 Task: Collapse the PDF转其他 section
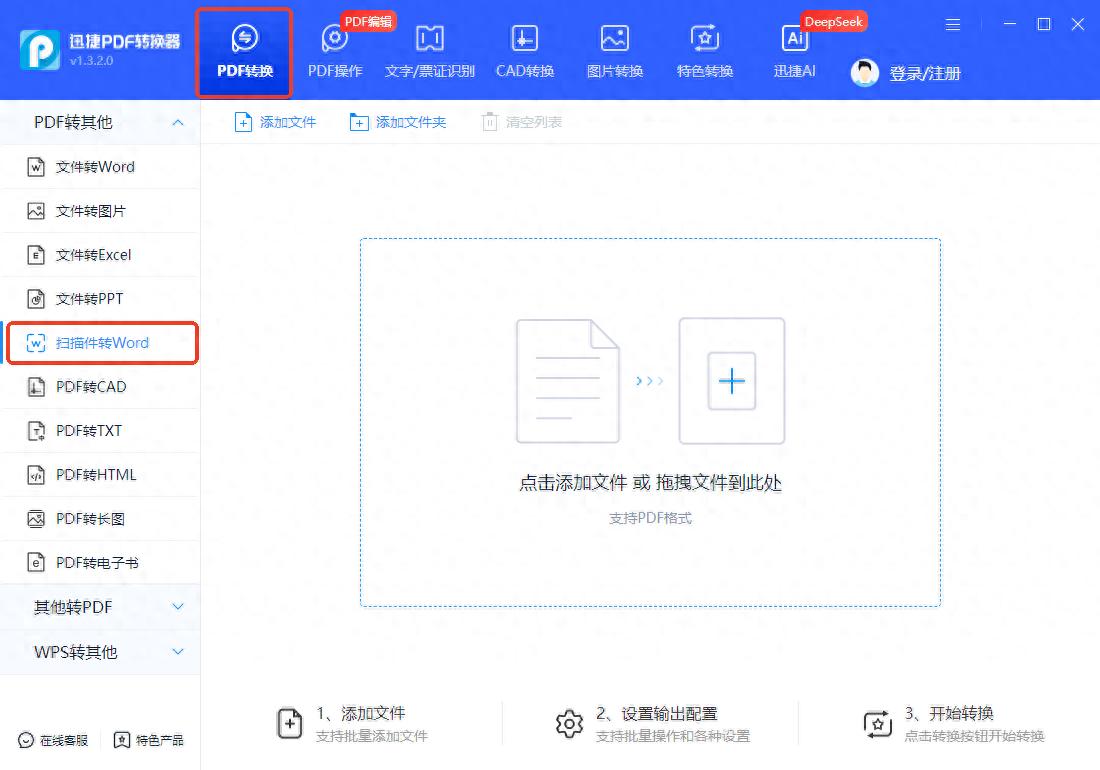coord(178,122)
